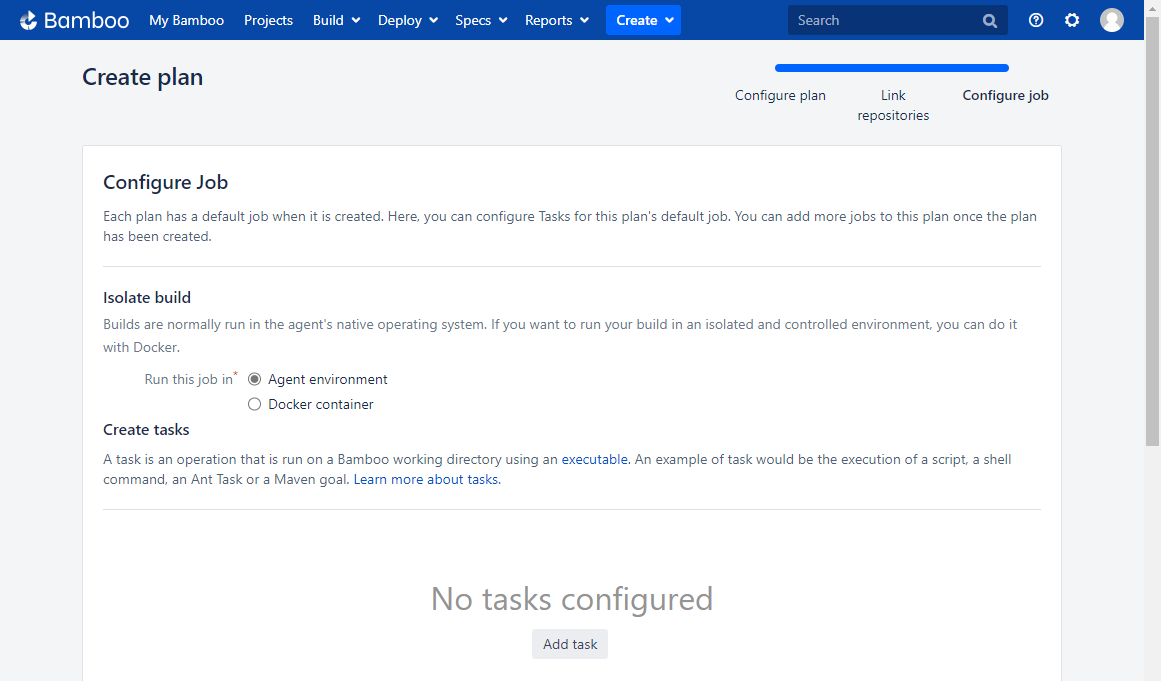Click the Run this job in label
The height and width of the screenshot is (681, 1161).
188,379
